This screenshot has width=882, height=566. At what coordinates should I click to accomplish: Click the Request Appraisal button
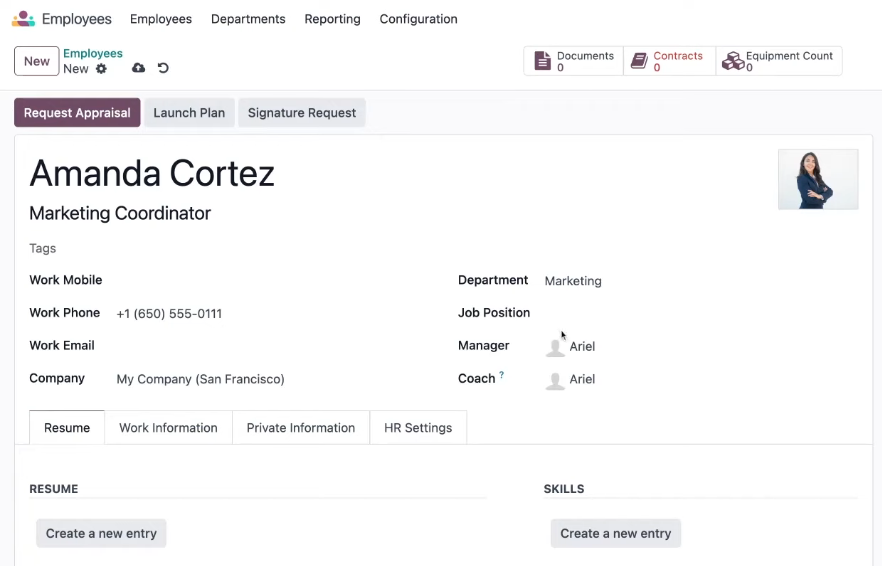77,113
